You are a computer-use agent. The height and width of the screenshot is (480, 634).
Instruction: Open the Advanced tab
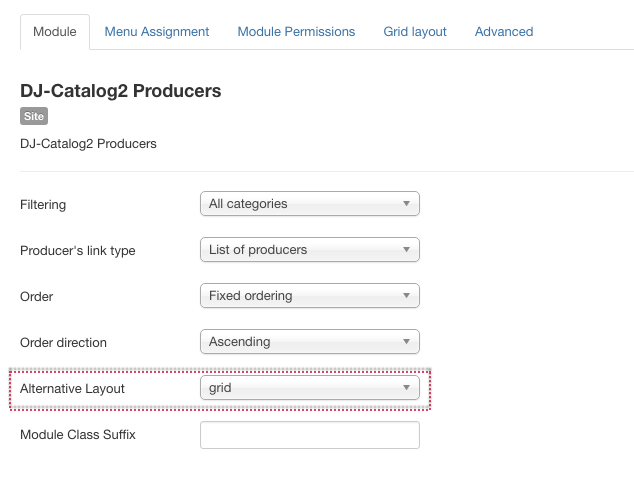pyautogui.click(x=504, y=32)
